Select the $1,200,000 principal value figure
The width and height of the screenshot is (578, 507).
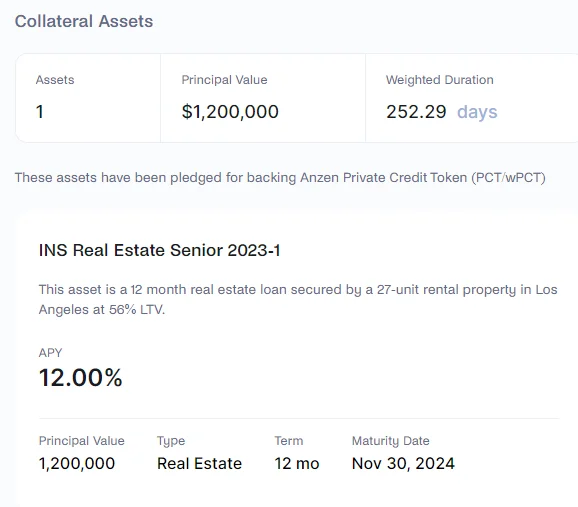coord(230,112)
